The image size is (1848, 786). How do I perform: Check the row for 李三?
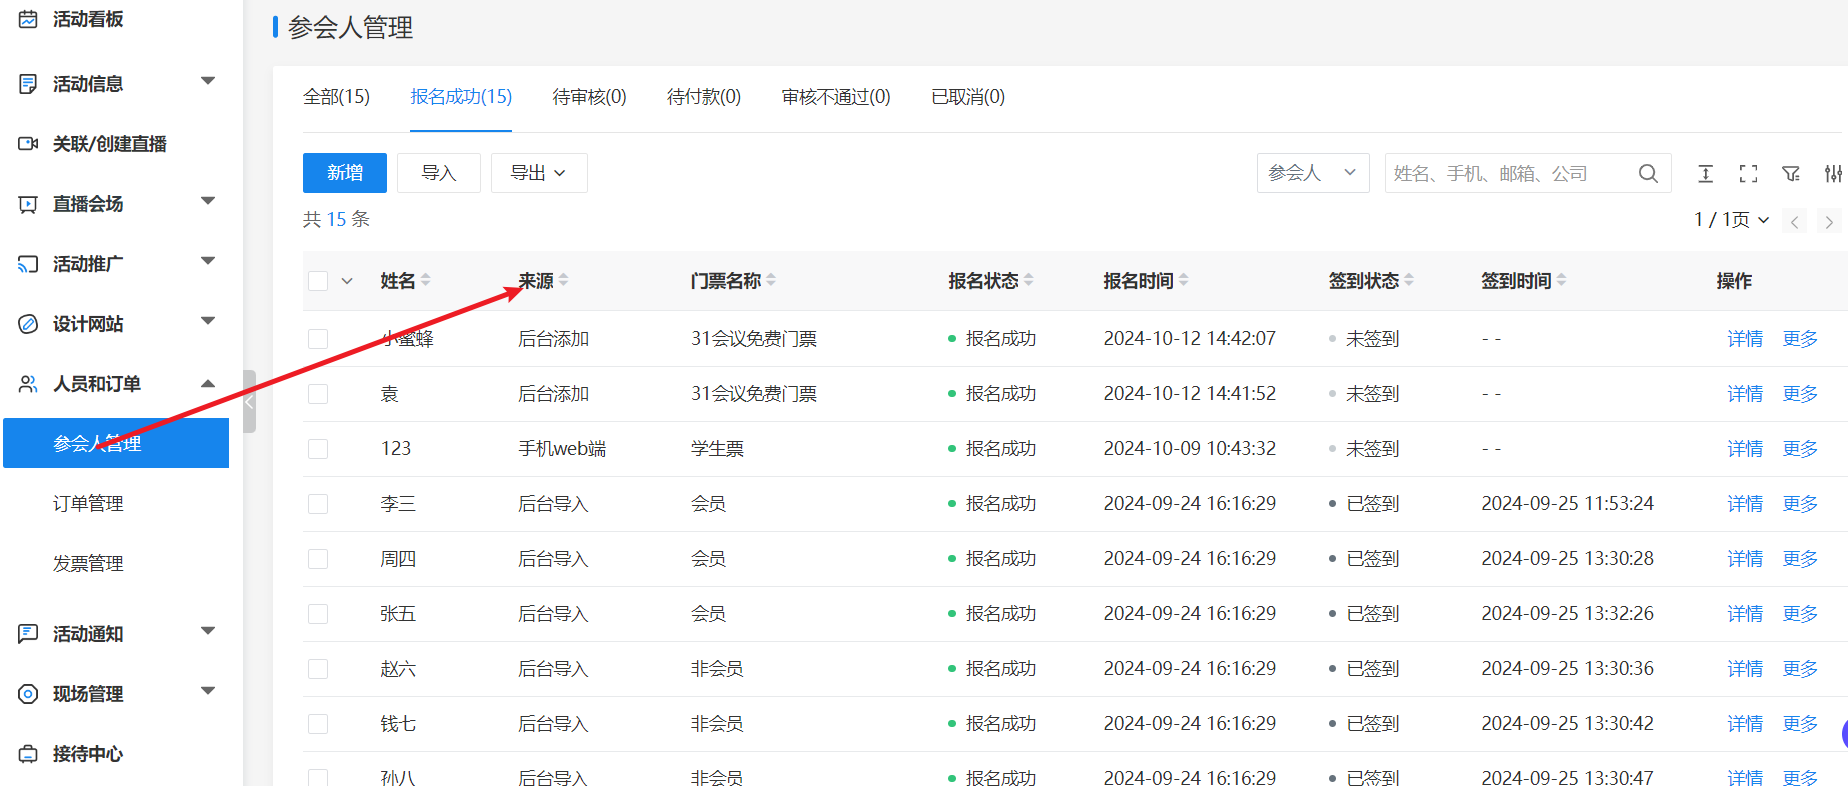click(318, 504)
